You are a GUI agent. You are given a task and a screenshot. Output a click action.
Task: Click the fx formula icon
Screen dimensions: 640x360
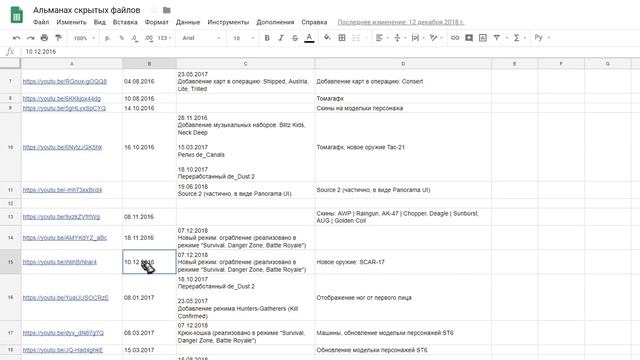(10, 52)
